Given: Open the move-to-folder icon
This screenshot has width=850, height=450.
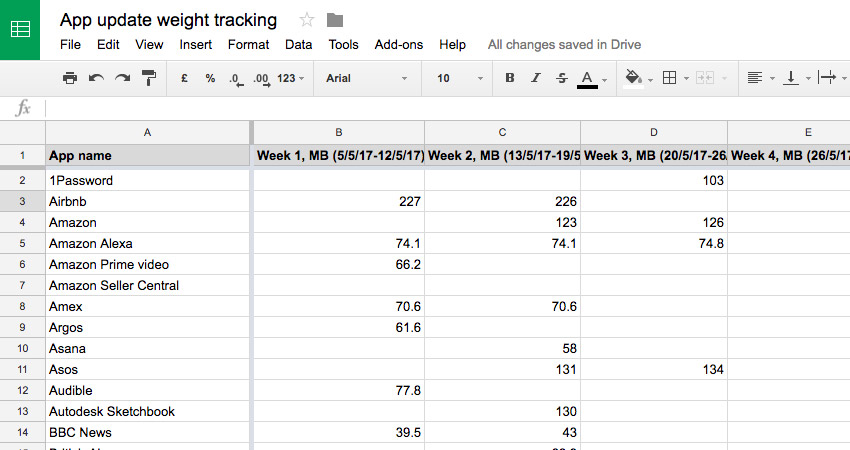Looking at the screenshot, I should click(x=335, y=21).
